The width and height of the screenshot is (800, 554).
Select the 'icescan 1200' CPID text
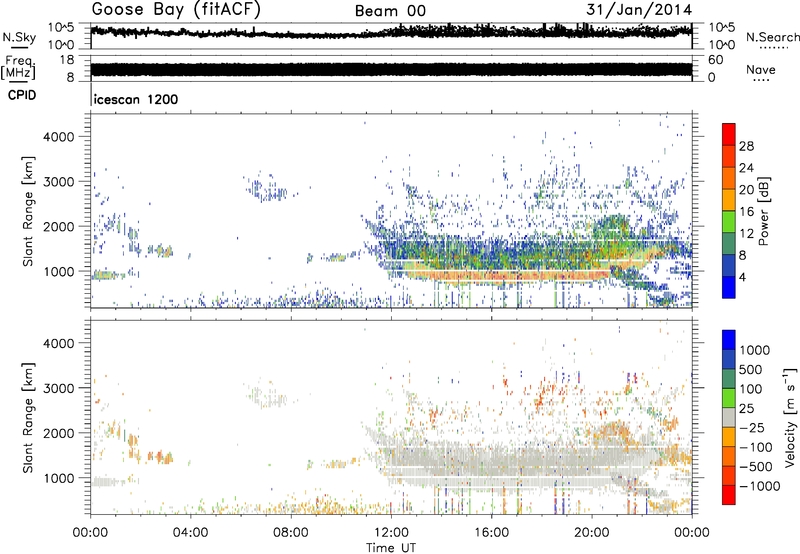coord(136,99)
